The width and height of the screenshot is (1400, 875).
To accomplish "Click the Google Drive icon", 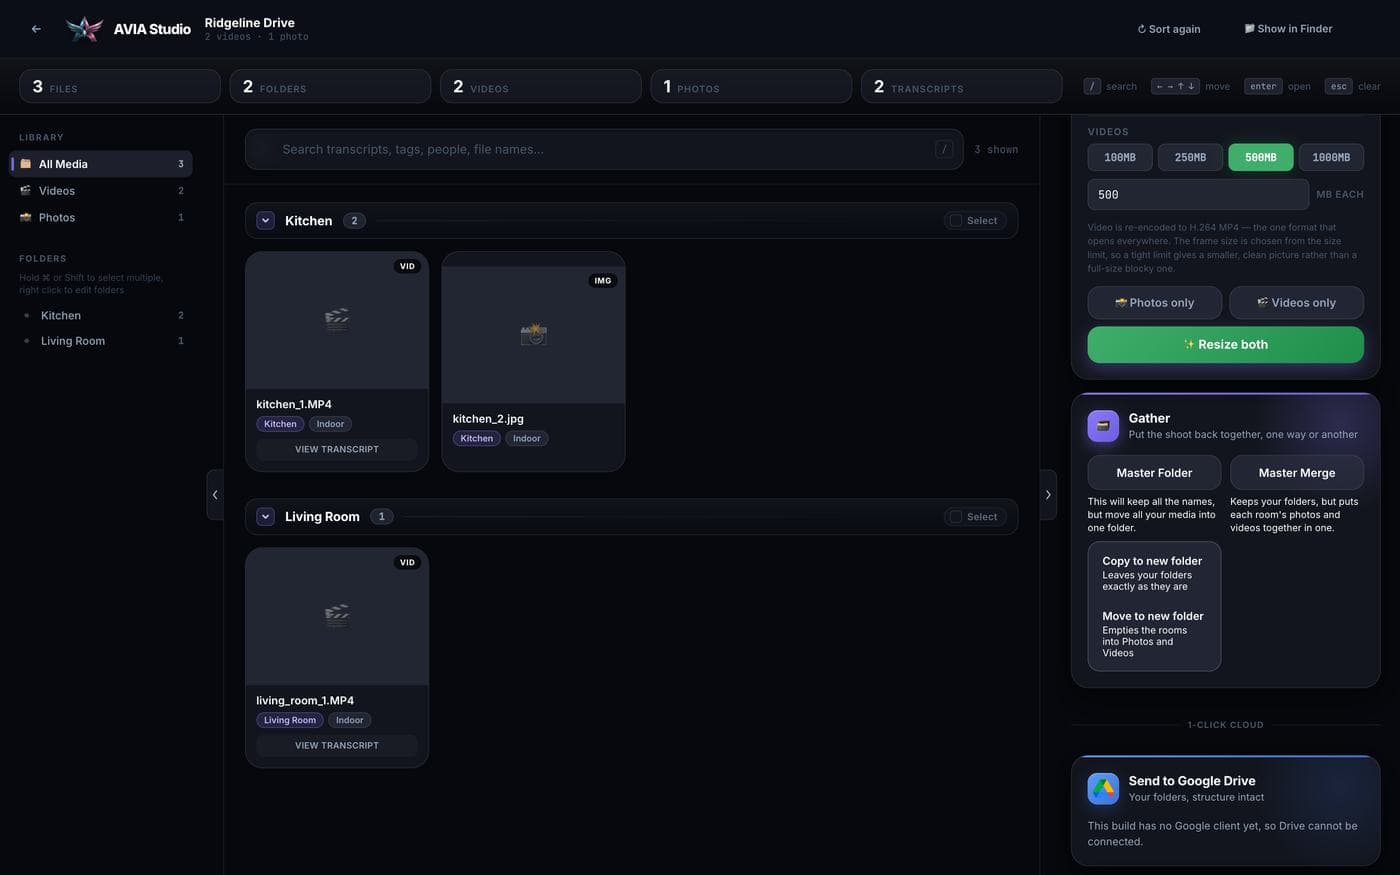I will click(1103, 789).
